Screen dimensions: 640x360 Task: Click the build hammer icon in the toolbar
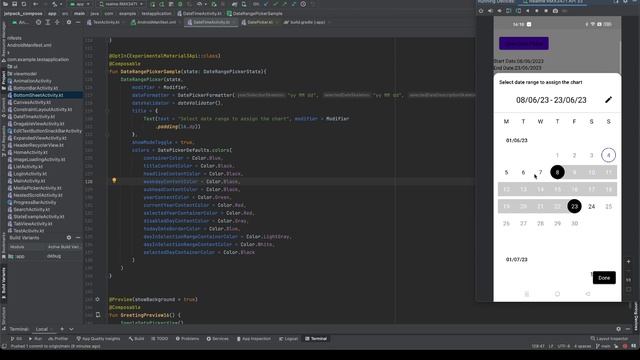(x=55, y=4)
